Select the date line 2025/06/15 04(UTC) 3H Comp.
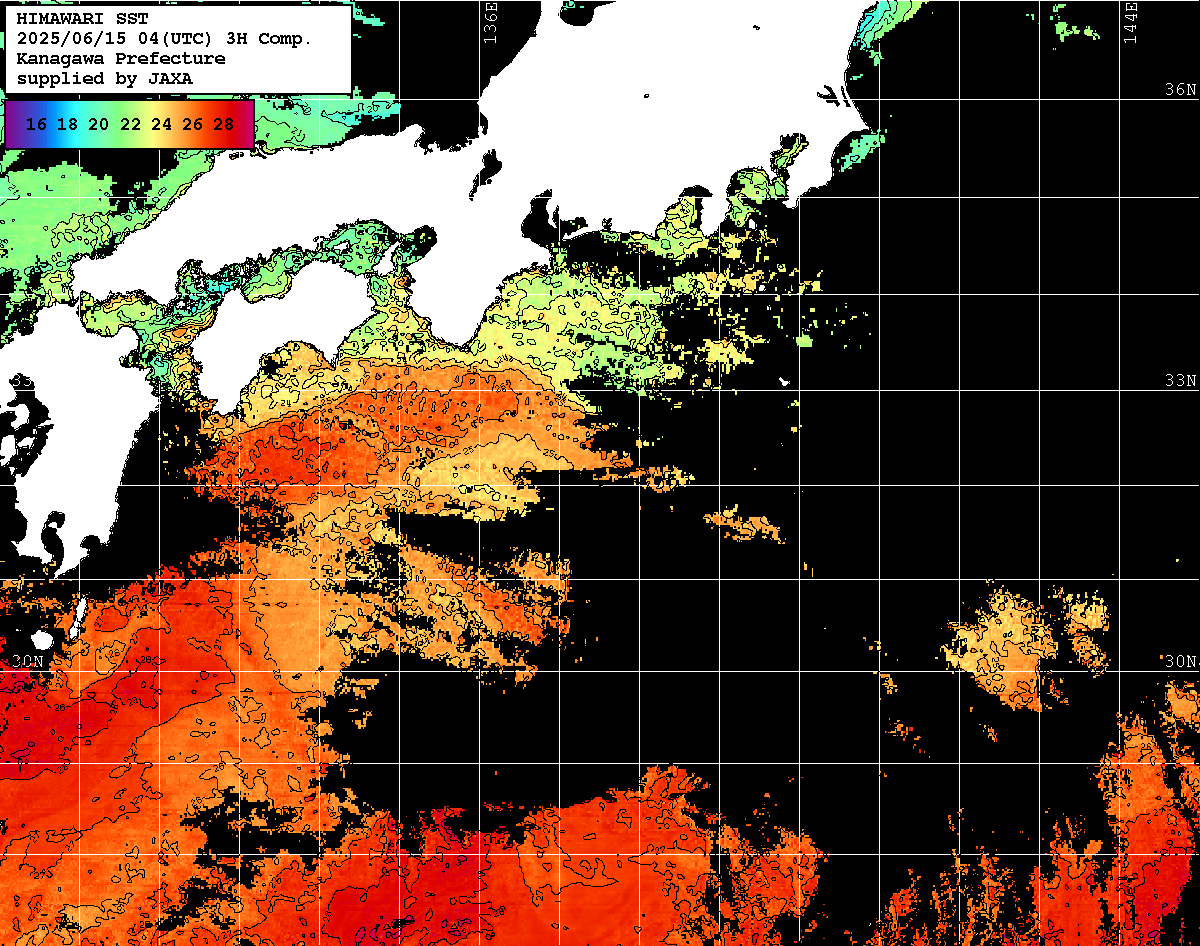 (x=164, y=39)
